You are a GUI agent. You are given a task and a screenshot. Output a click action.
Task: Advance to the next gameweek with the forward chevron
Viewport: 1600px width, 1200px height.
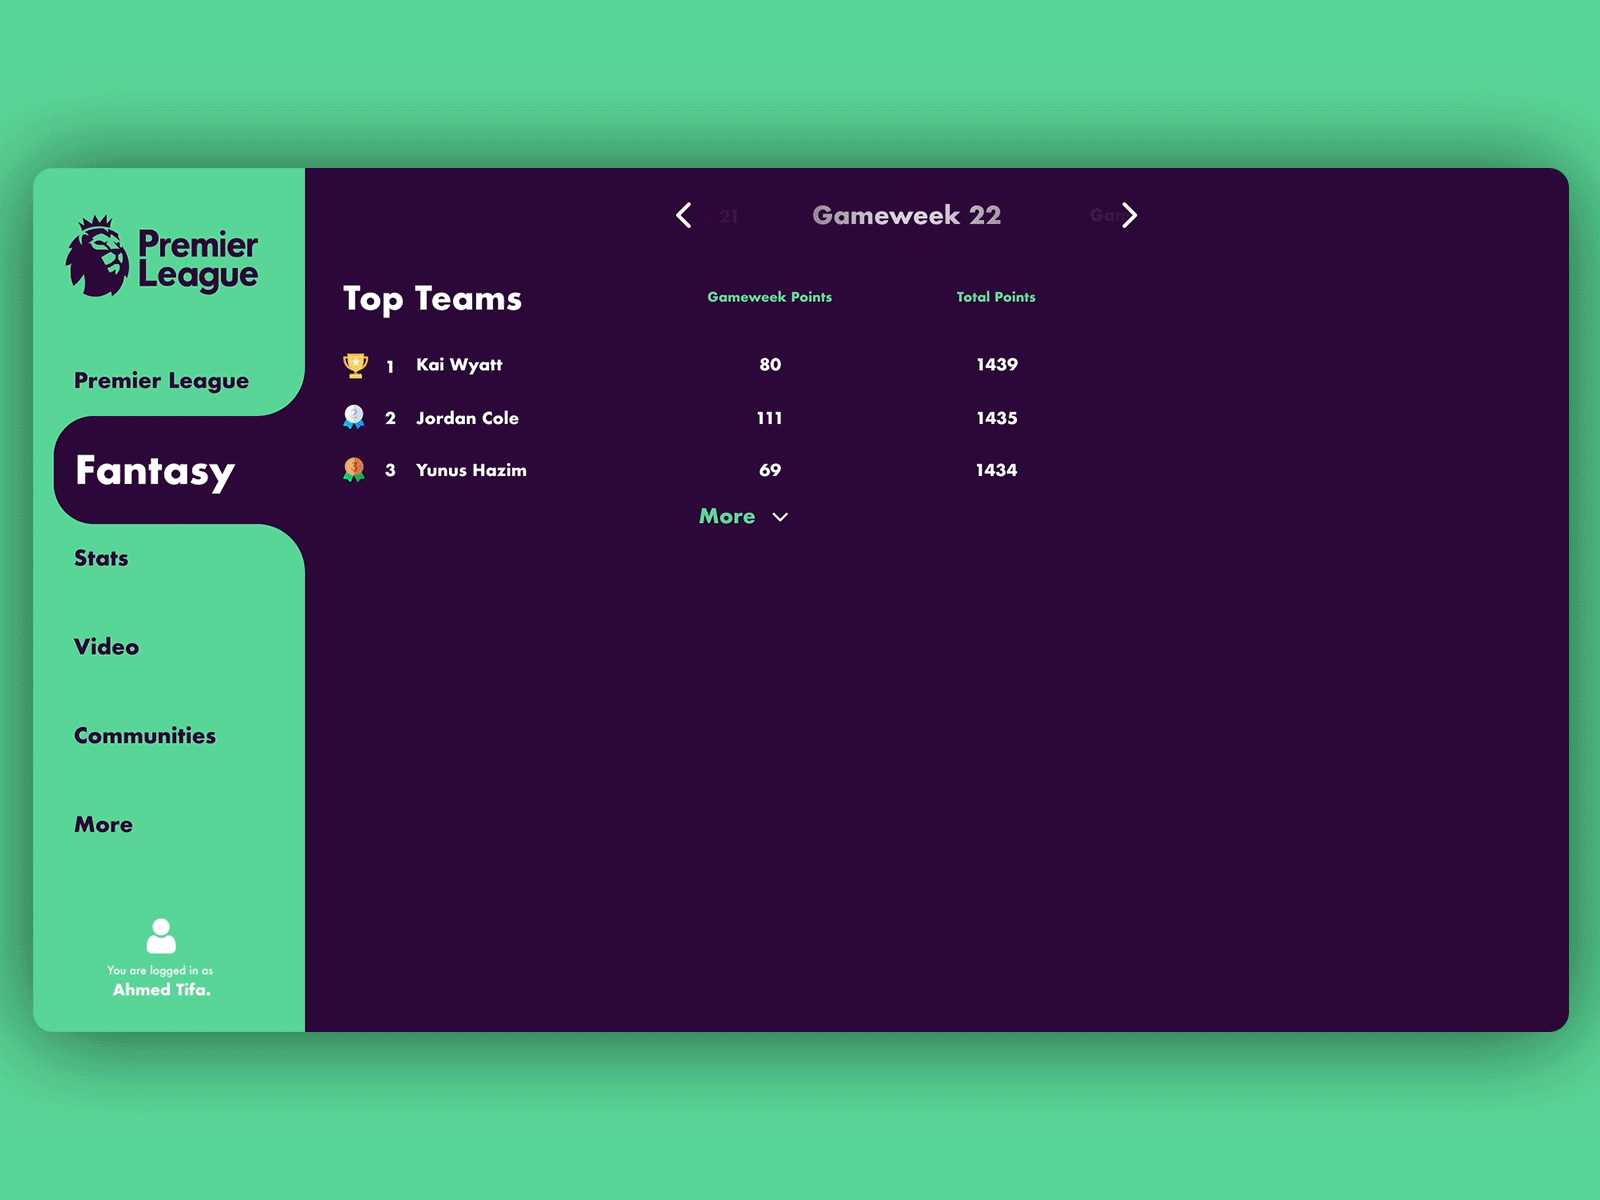(x=1130, y=215)
